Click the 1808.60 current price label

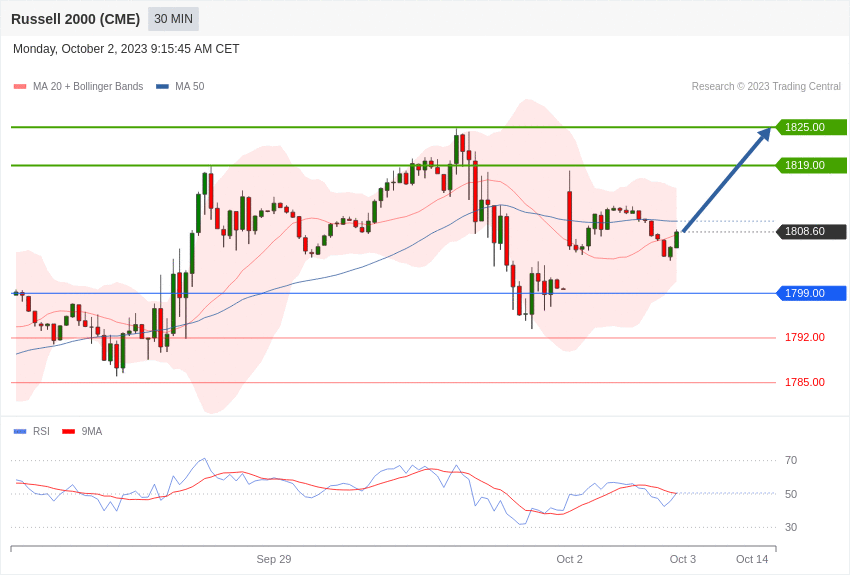click(811, 232)
